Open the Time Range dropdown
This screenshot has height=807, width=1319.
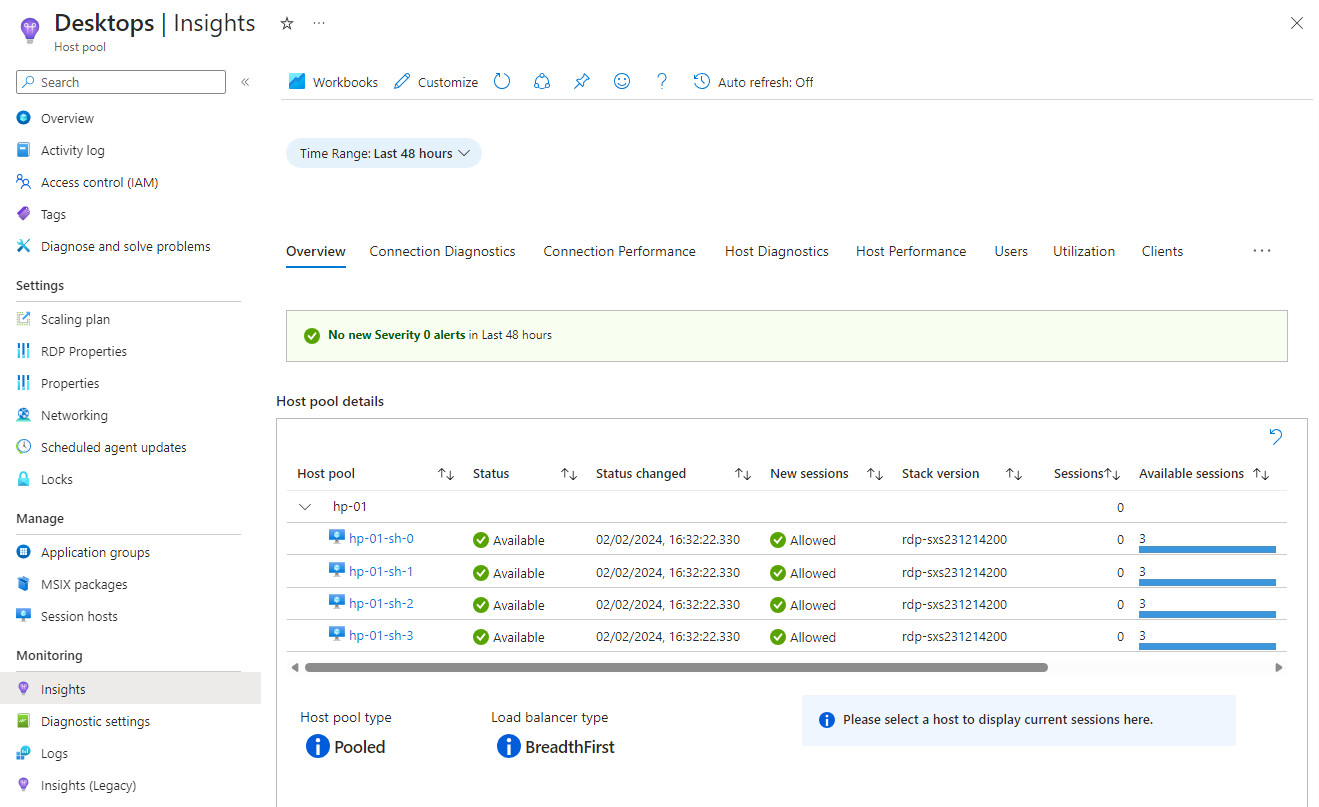coord(384,153)
